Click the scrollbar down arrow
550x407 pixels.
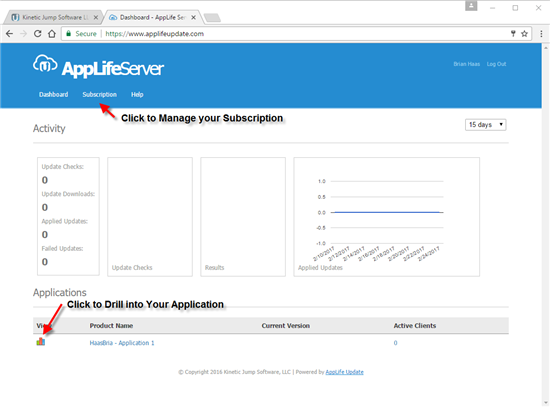[x=546, y=402]
